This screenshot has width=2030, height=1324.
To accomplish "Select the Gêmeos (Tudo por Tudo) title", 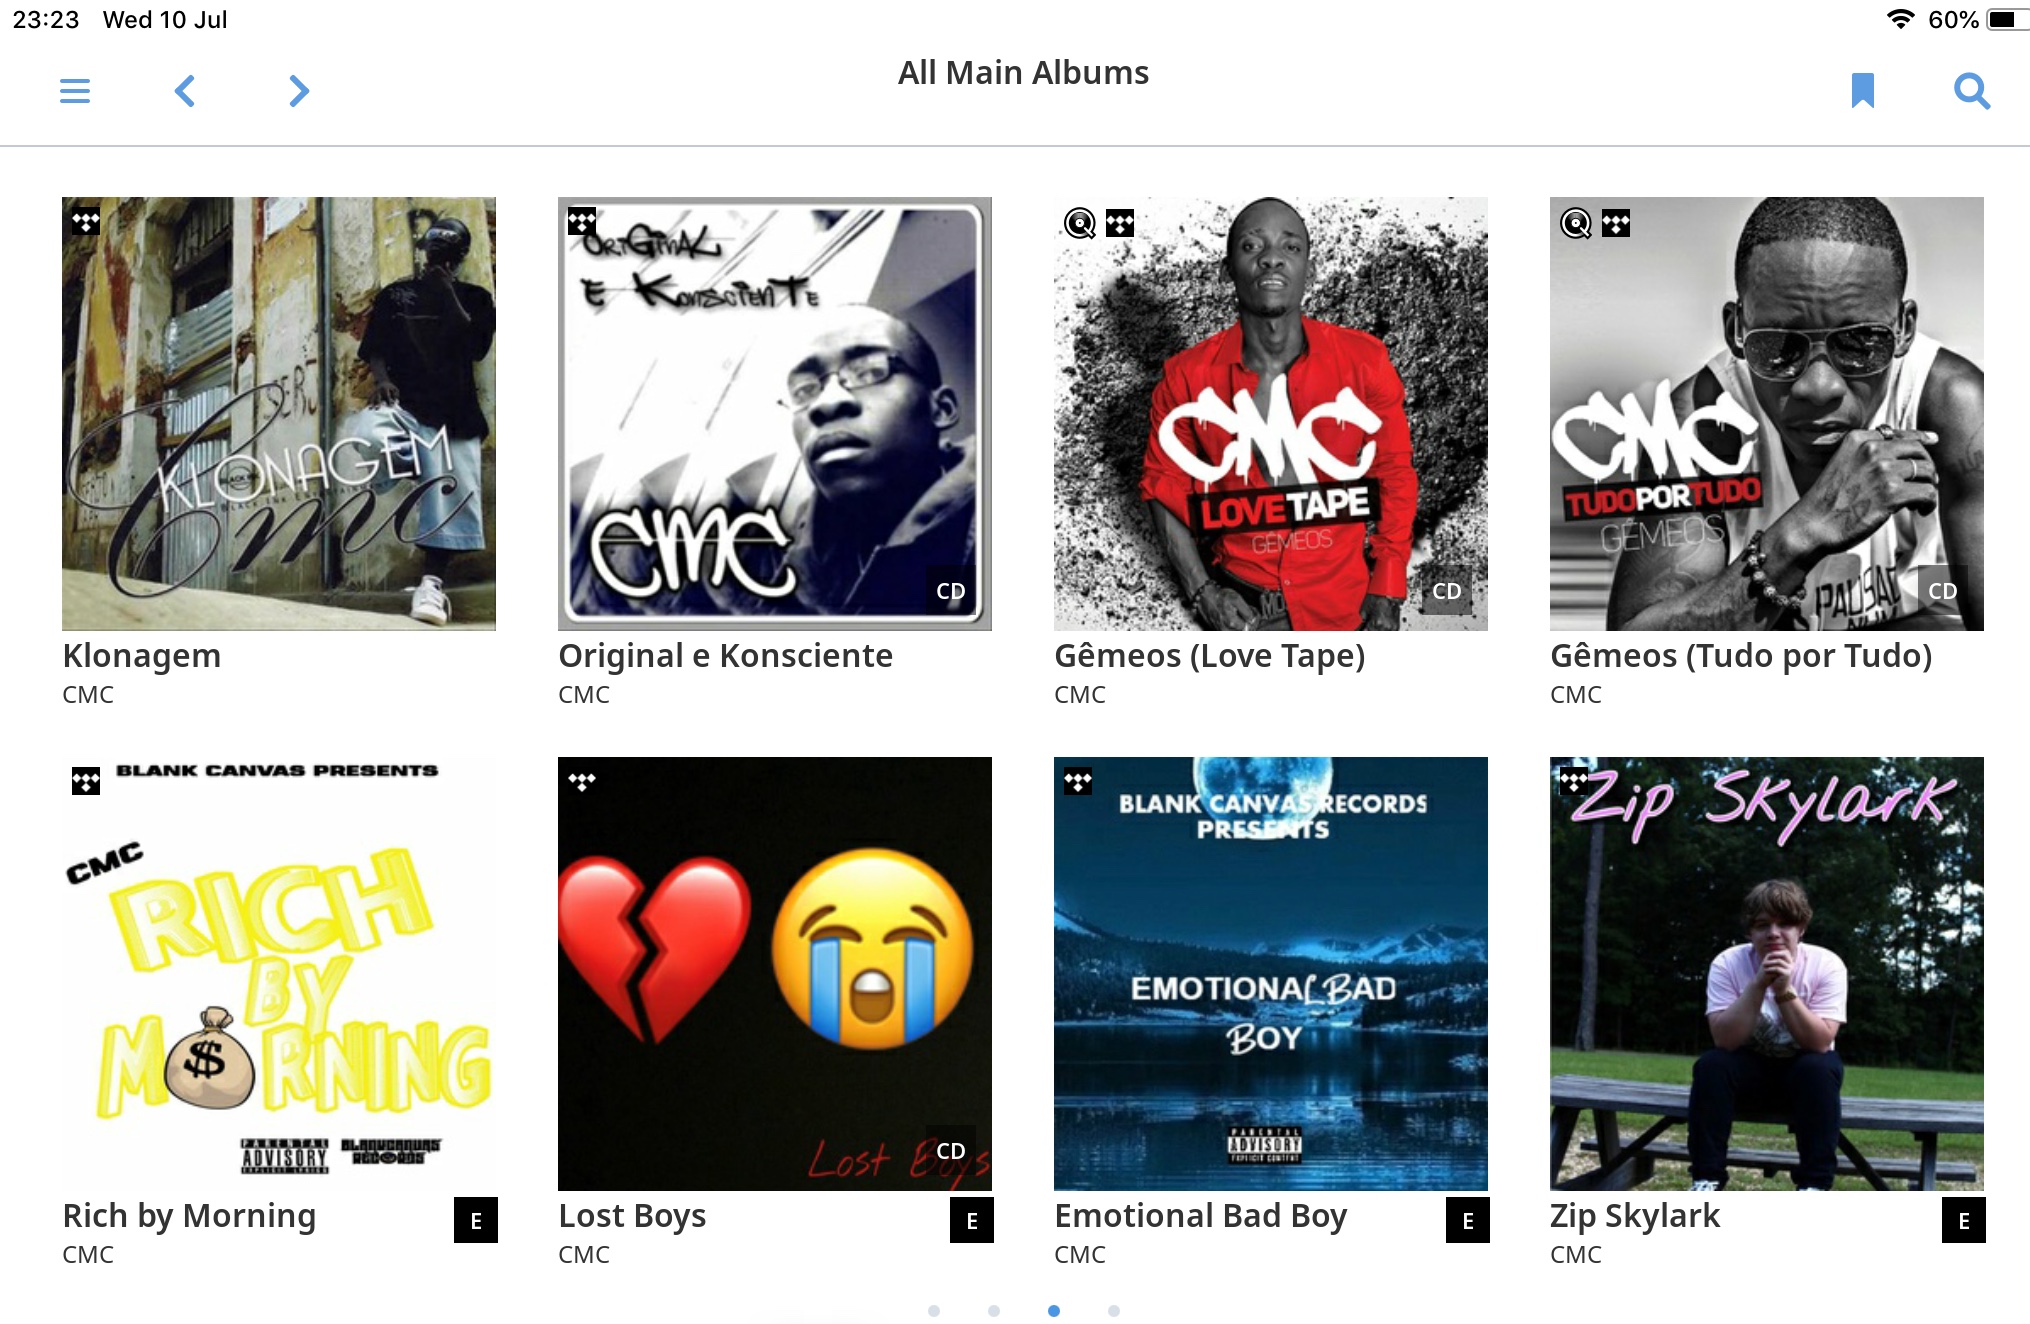I will click(x=1741, y=656).
